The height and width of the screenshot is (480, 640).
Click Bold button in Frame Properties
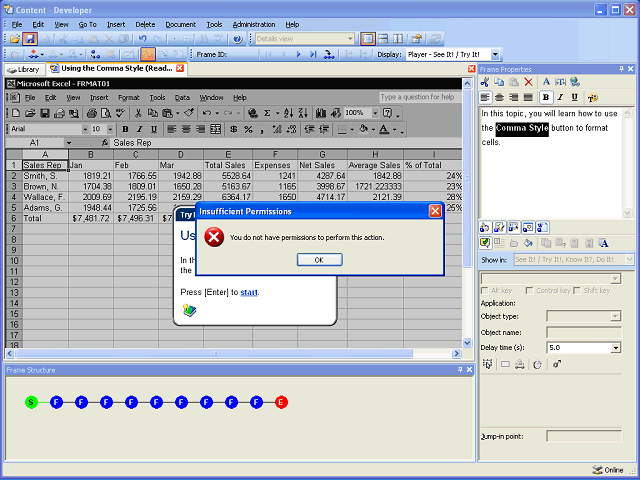point(546,97)
